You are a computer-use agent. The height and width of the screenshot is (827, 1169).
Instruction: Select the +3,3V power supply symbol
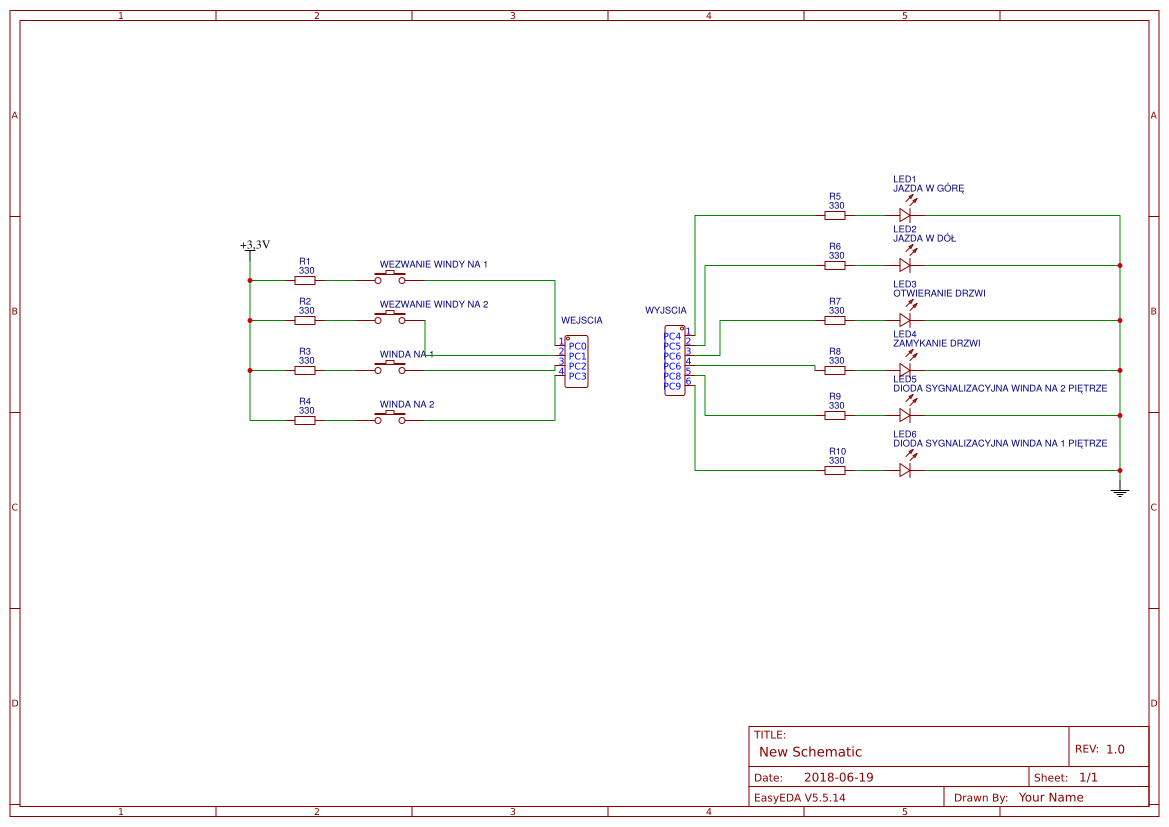click(x=250, y=251)
